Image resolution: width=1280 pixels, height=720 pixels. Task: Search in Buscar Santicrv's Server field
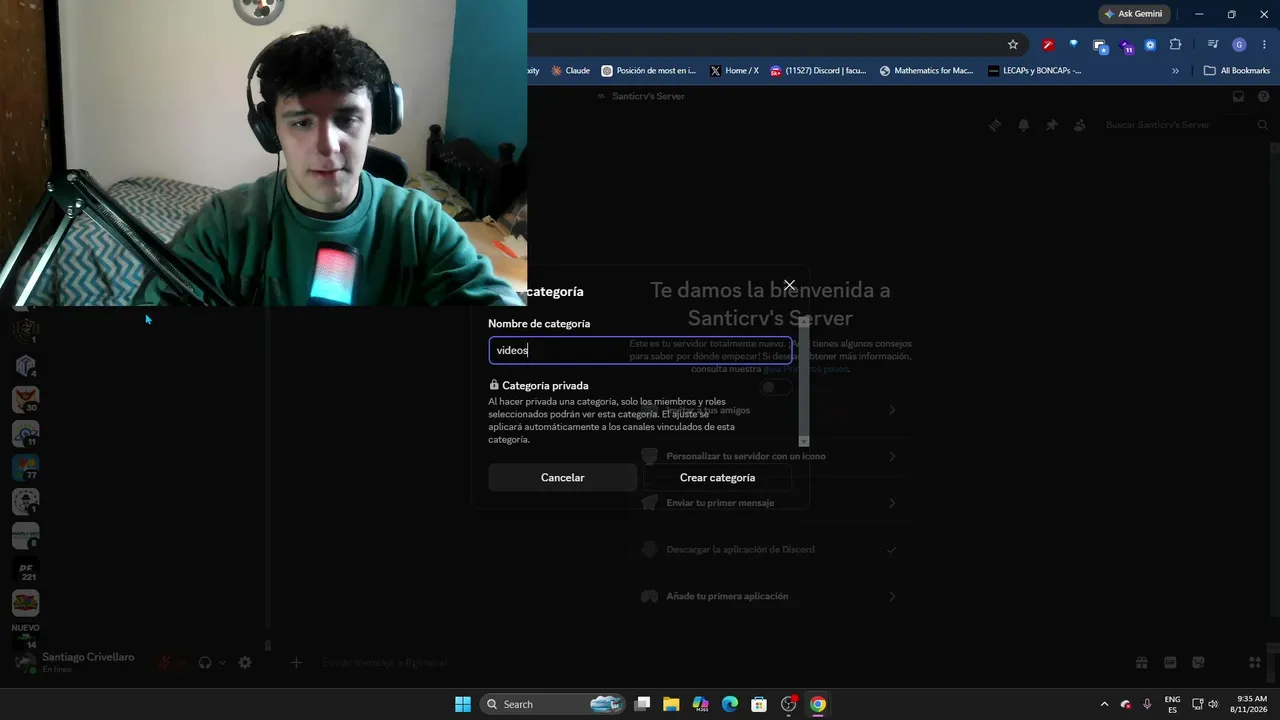[1185, 125]
